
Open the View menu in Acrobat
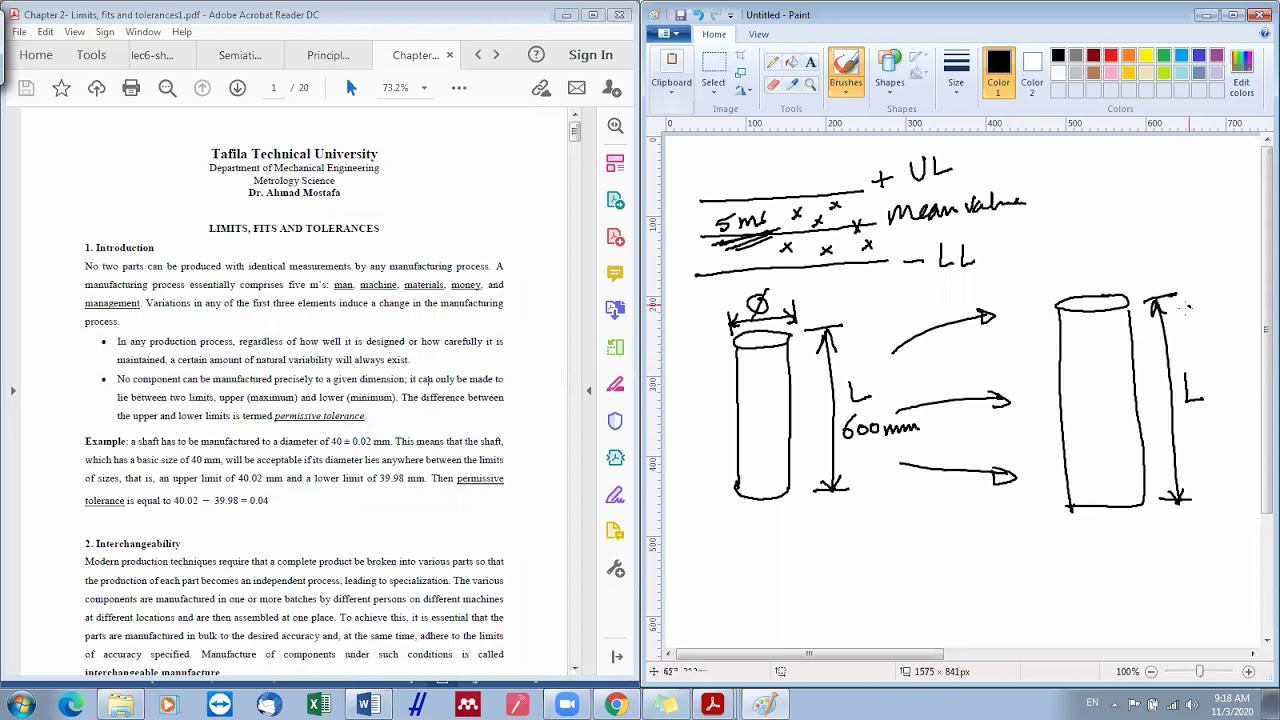(x=75, y=32)
